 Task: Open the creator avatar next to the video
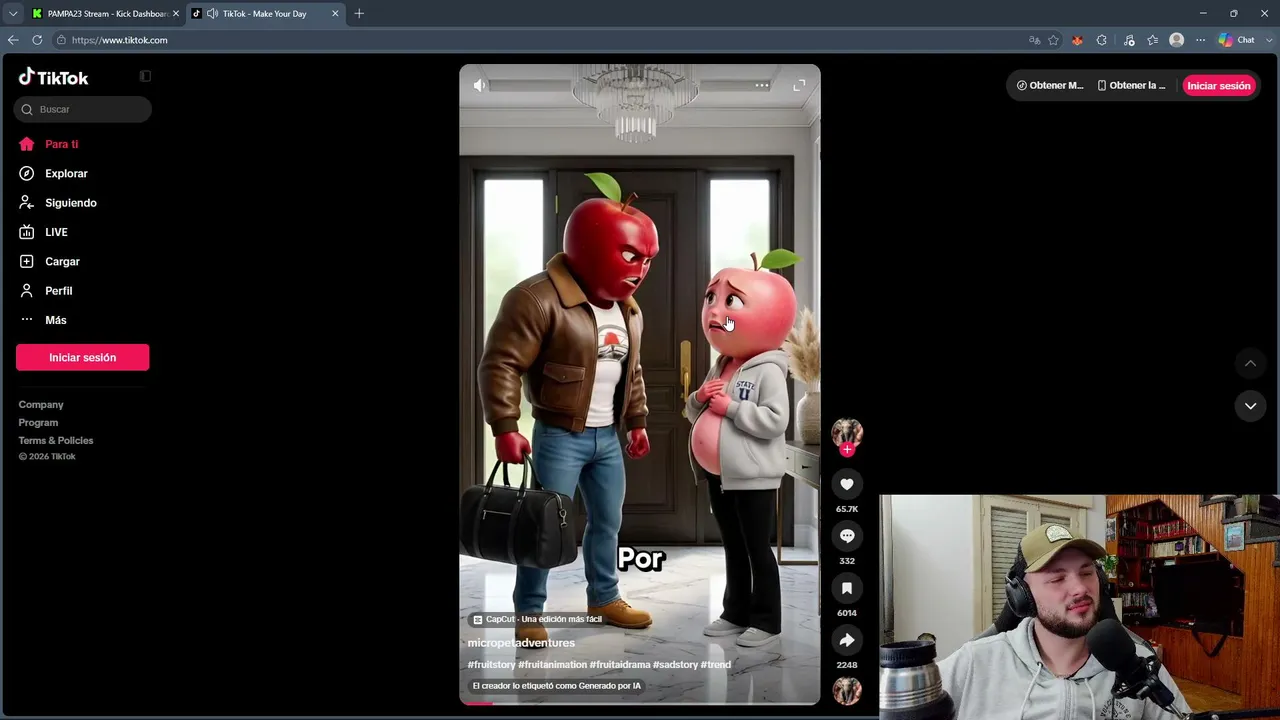pyautogui.click(x=847, y=432)
